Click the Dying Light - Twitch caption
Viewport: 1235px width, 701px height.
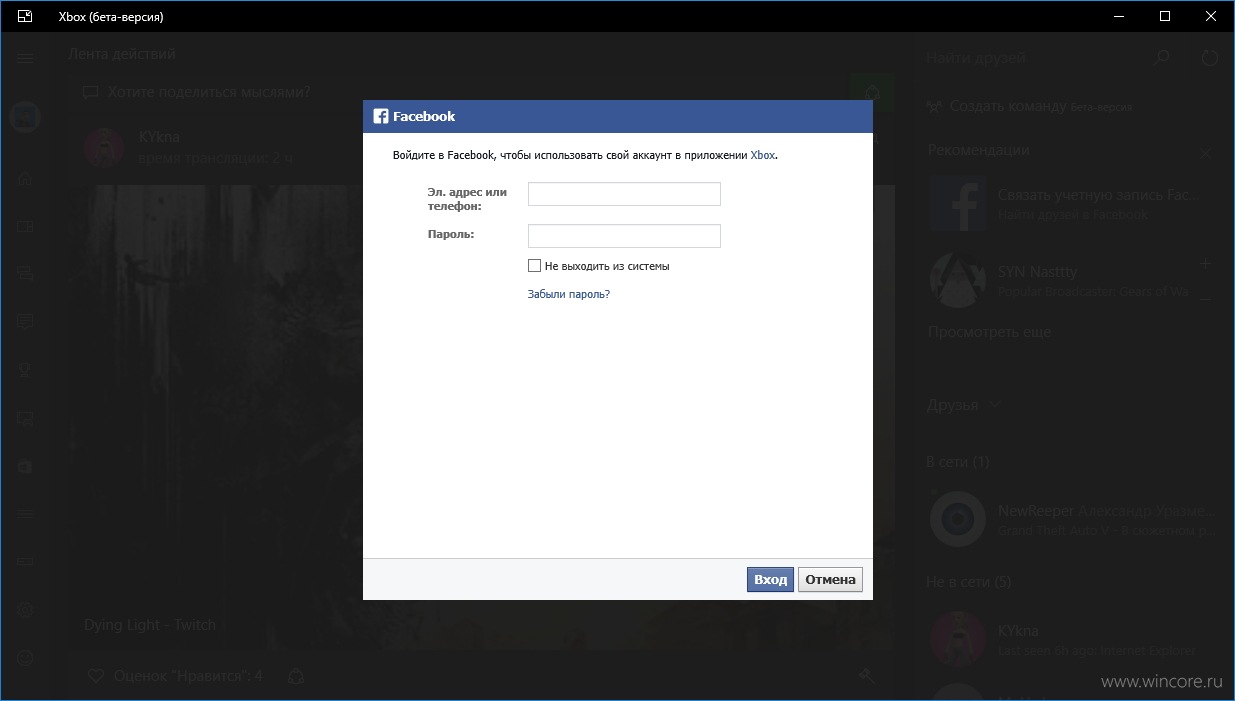[150, 625]
